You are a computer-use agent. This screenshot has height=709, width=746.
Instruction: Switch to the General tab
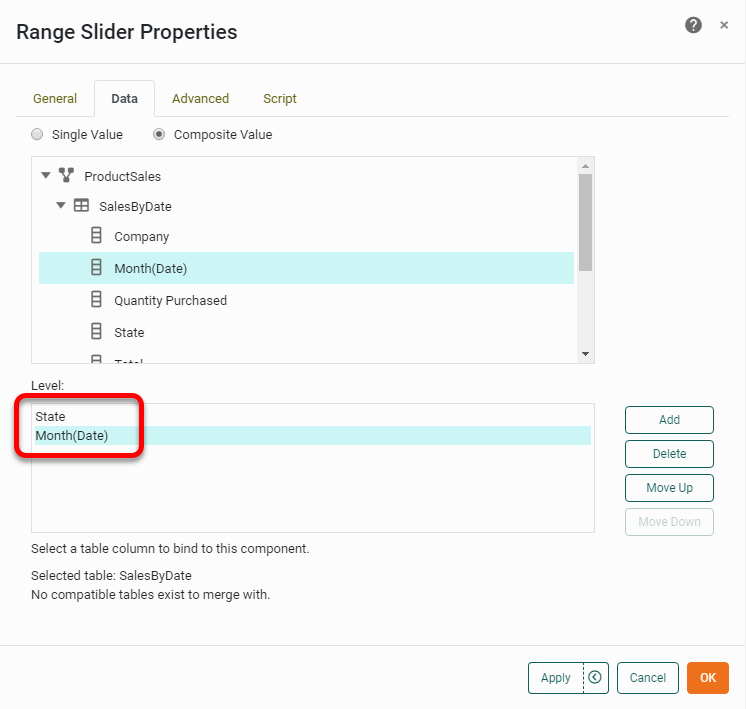pos(55,99)
